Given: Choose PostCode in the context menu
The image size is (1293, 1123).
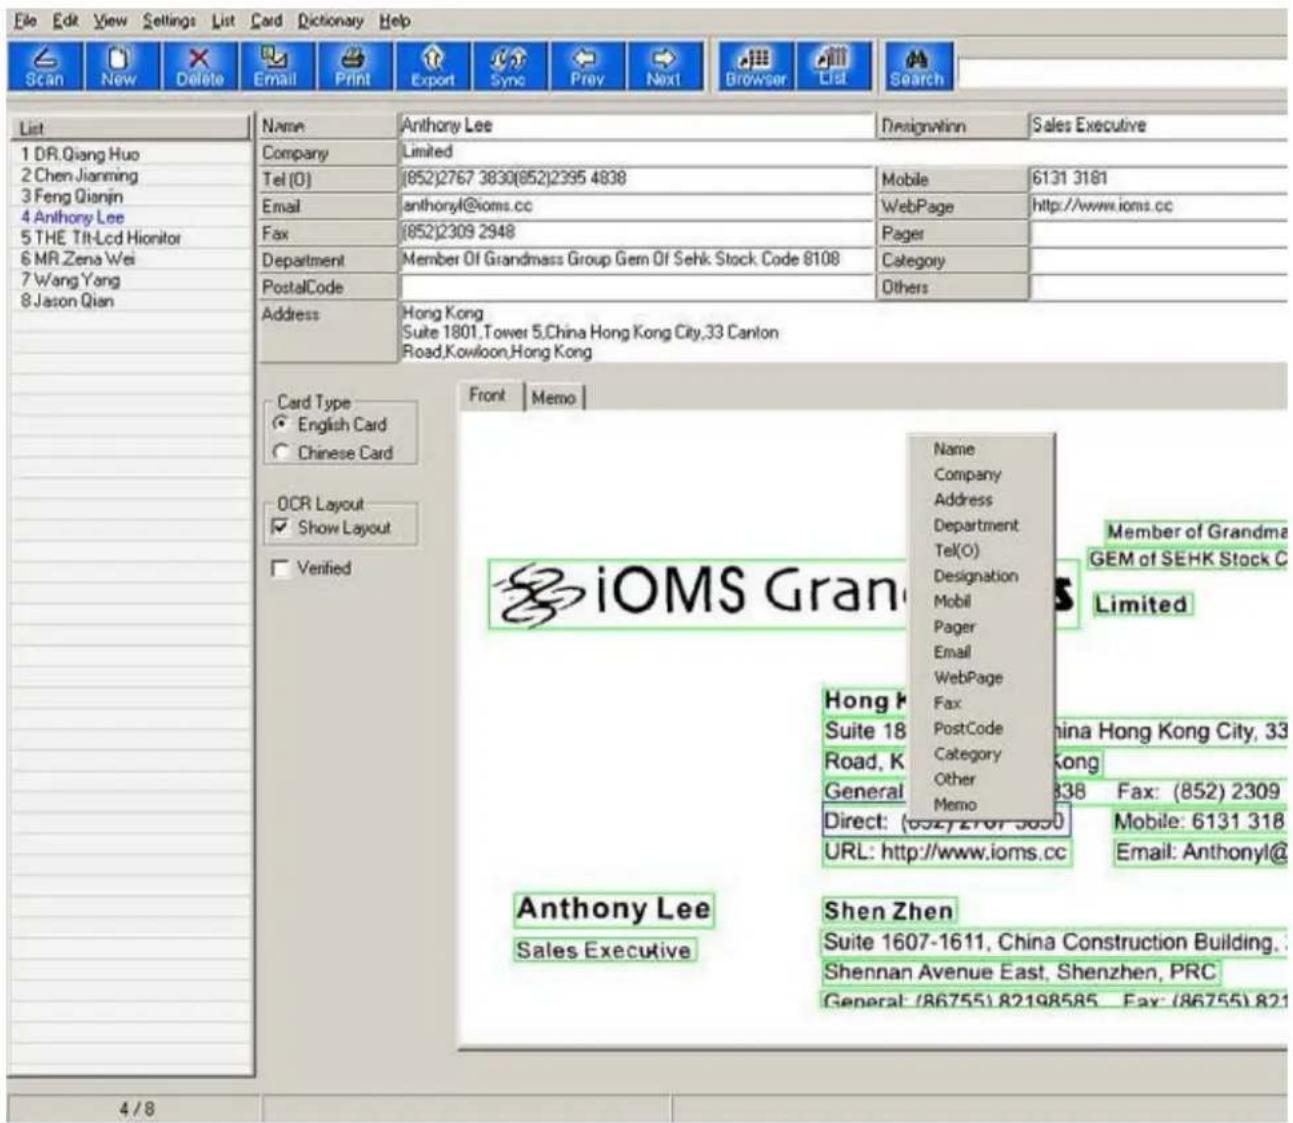Looking at the screenshot, I should (x=980, y=728).
